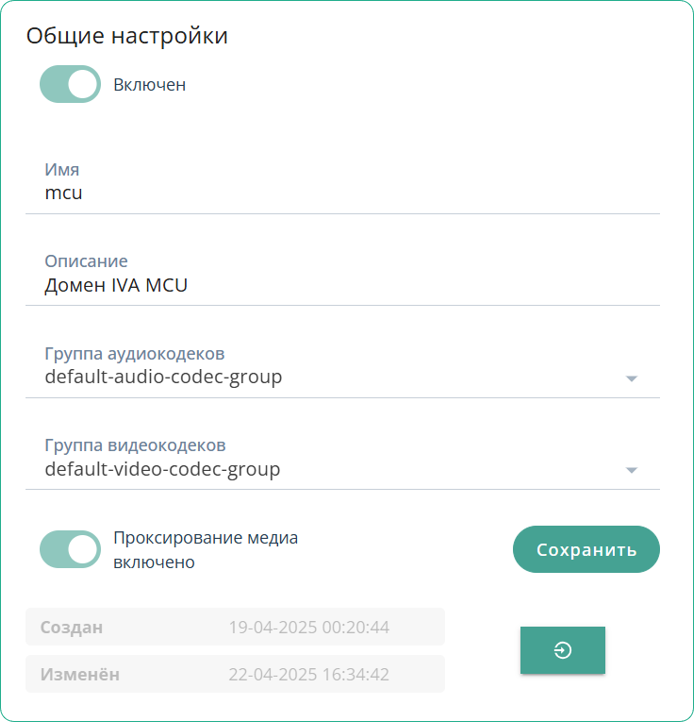Click the "Группа видеокодеков" field label
The height and width of the screenshot is (722, 694).
(x=135, y=445)
